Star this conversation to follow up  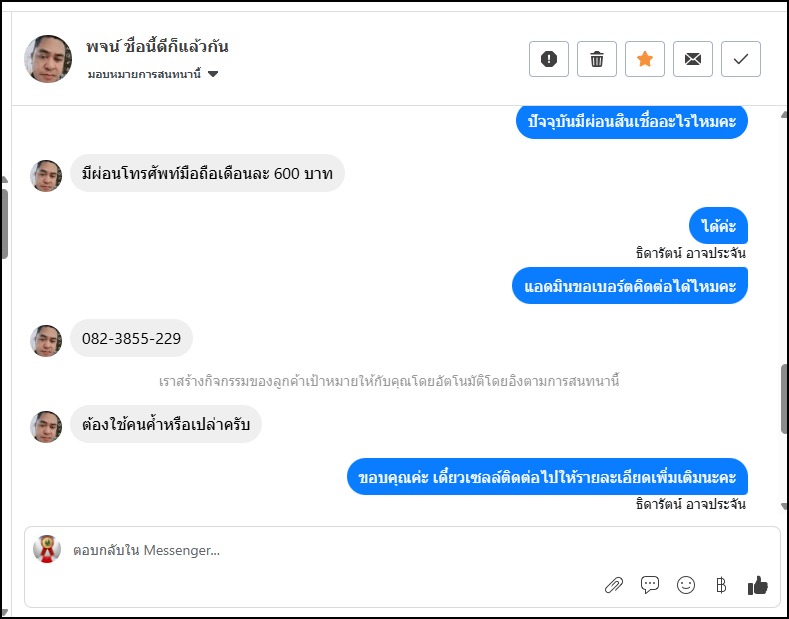tap(645, 59)
